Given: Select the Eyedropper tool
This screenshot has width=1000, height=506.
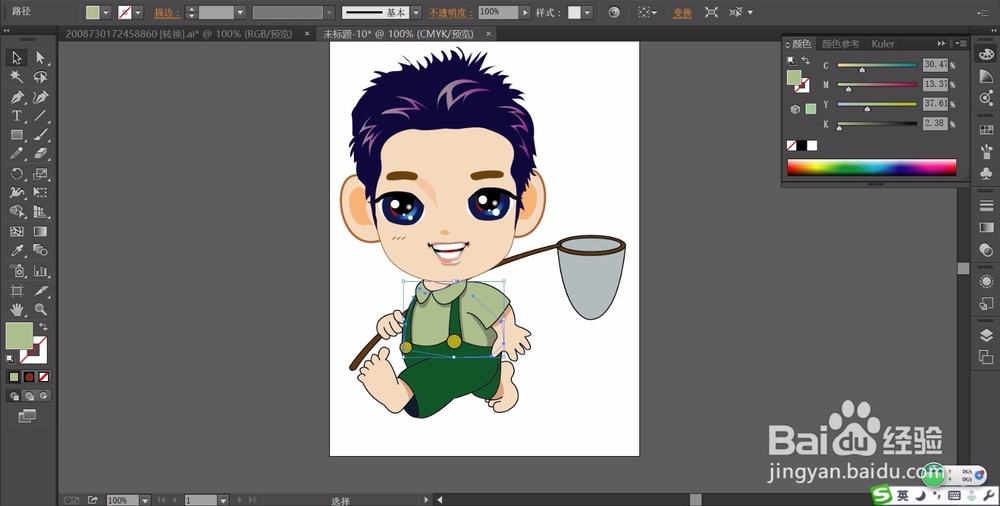Looking at the screenshot, I should point(17,250).
